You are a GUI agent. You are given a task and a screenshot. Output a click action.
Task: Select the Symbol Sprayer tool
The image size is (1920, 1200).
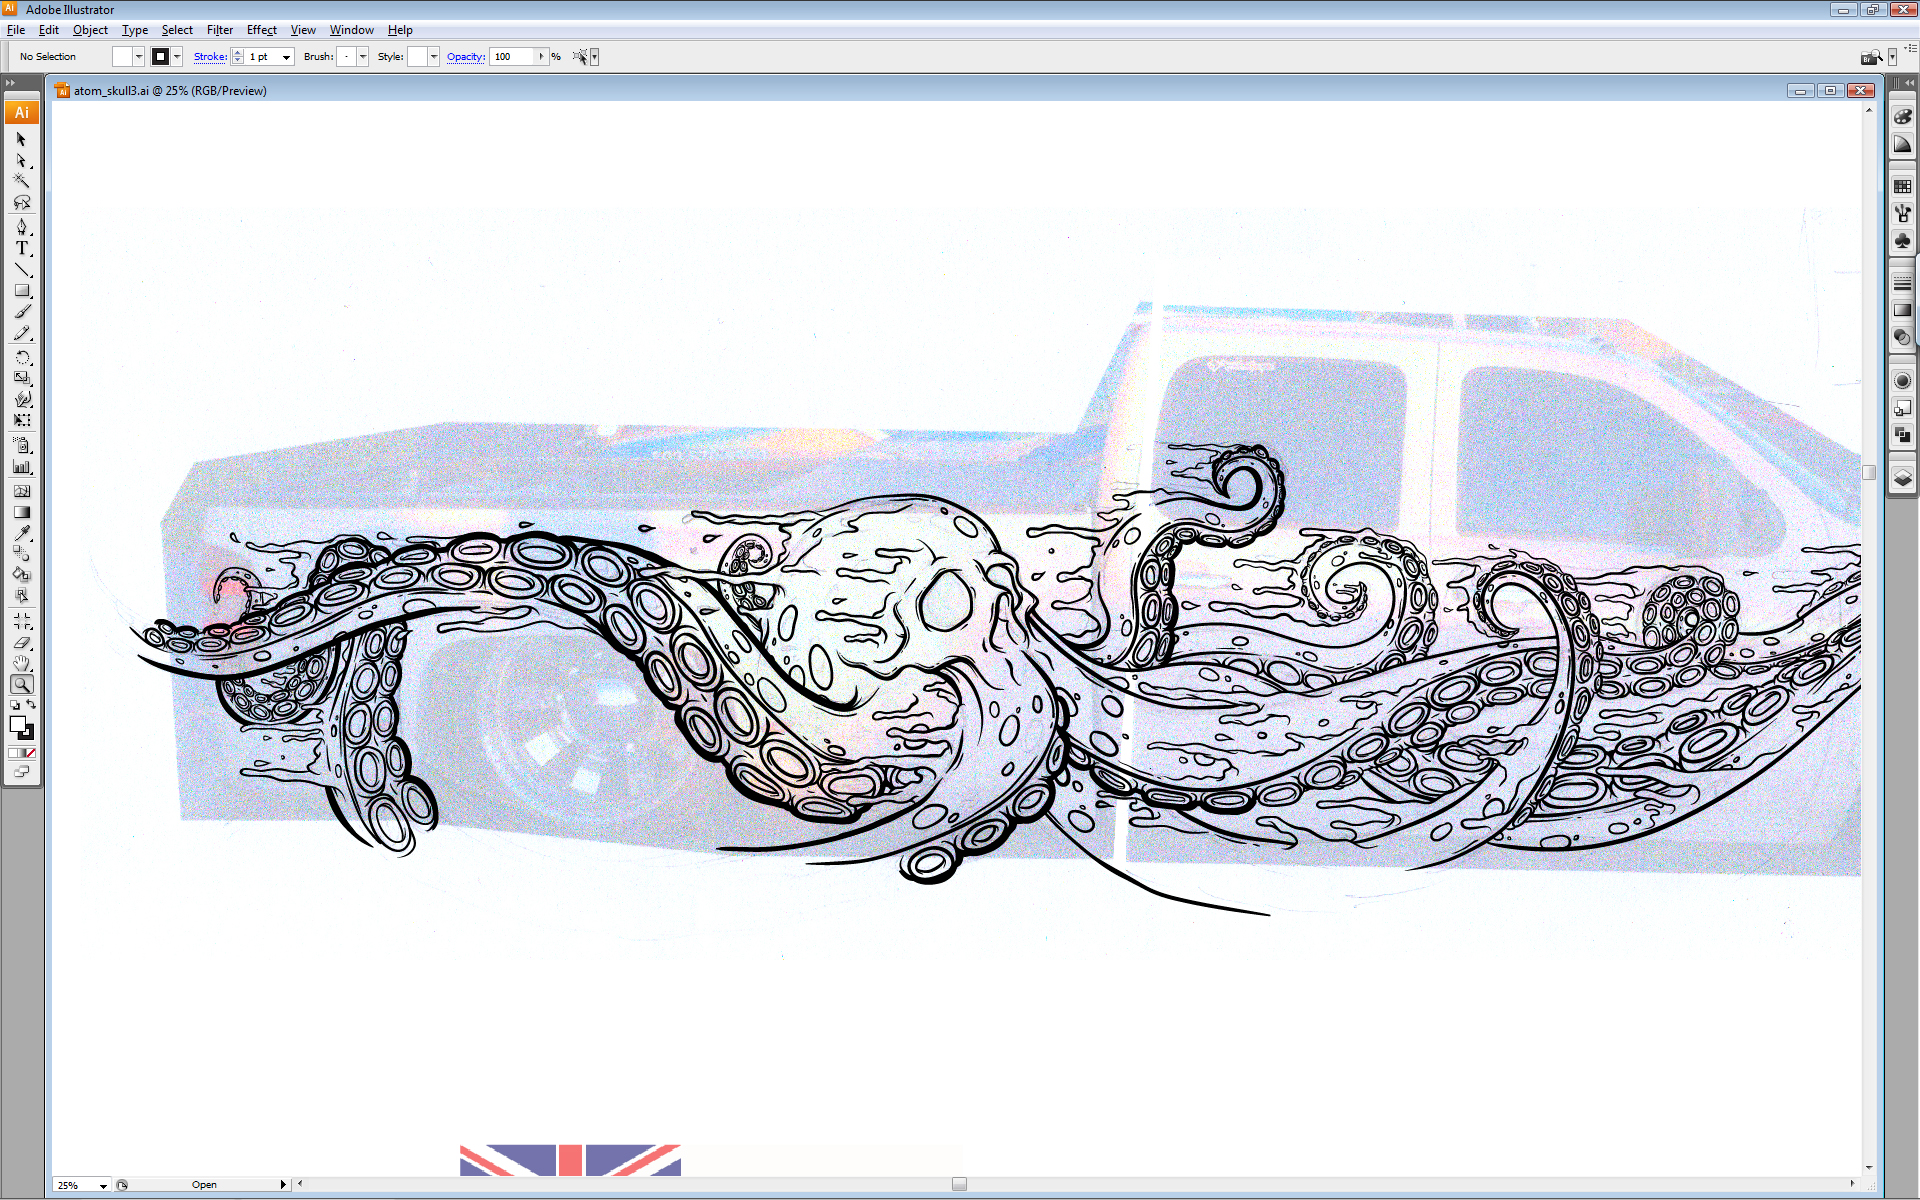[x=21, y=445]
